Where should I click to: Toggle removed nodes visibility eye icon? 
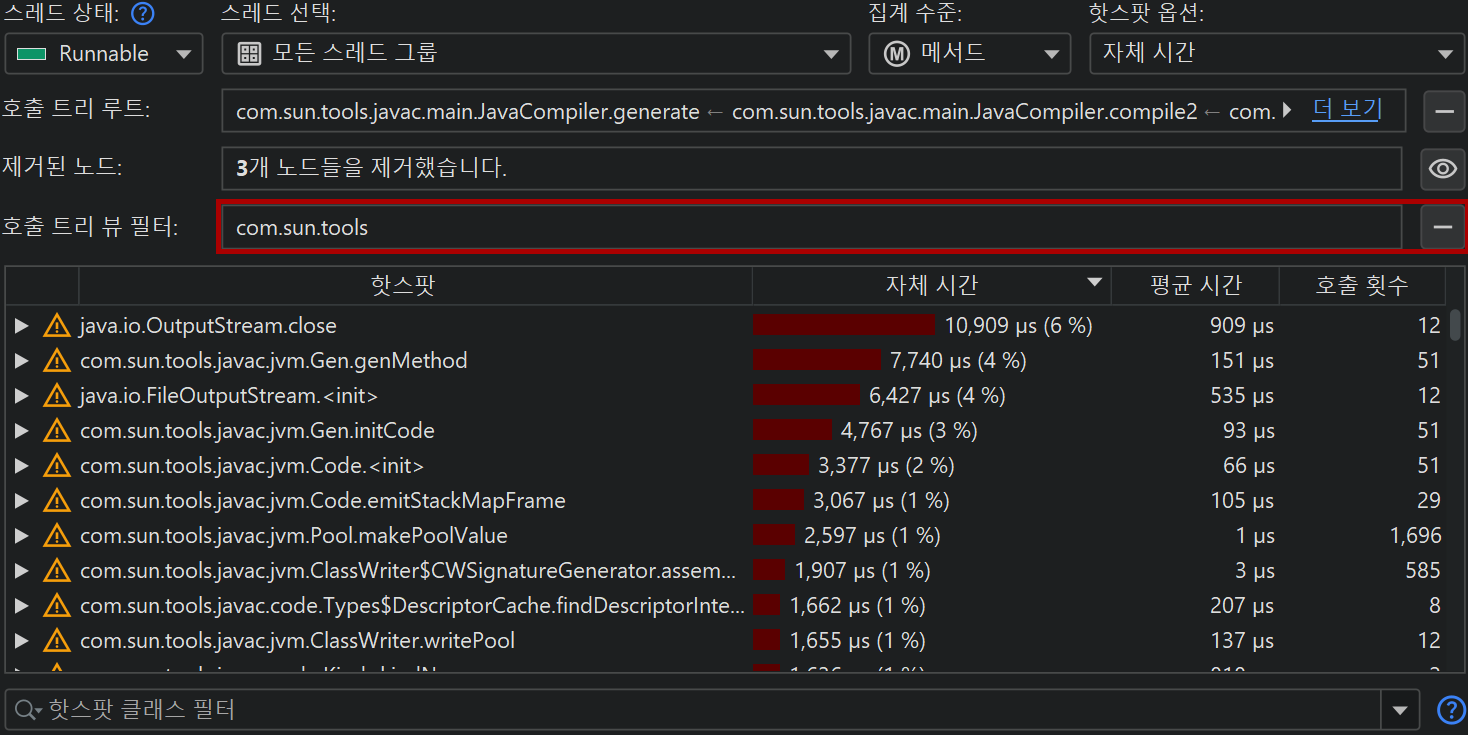(1443, 169)
